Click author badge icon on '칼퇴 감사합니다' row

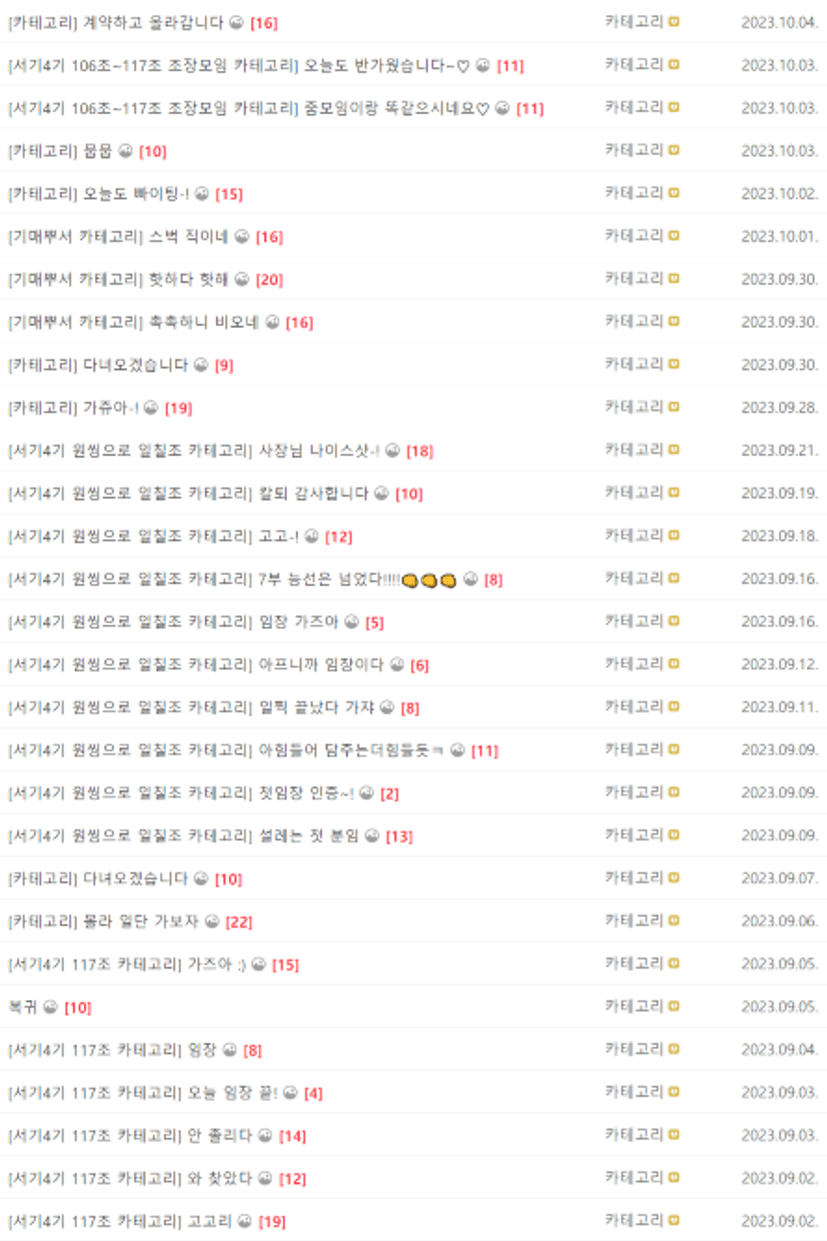click(x=674, y=493)
